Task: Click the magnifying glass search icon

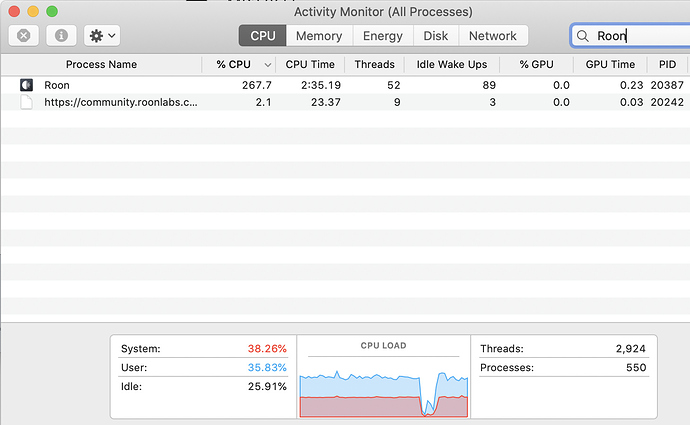Action: click(583, 36)
